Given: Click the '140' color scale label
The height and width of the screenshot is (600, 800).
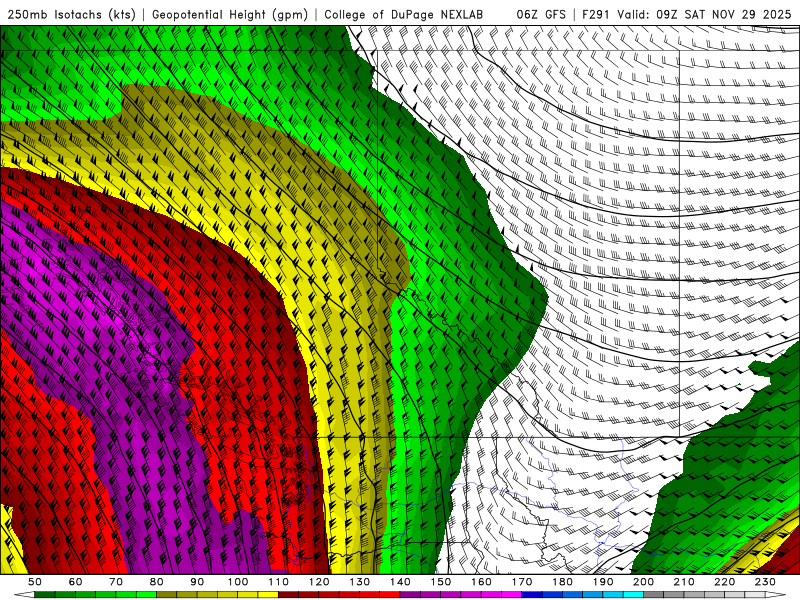Looking at the screenshot, I should pyautogui.click(x=400, y=582).
